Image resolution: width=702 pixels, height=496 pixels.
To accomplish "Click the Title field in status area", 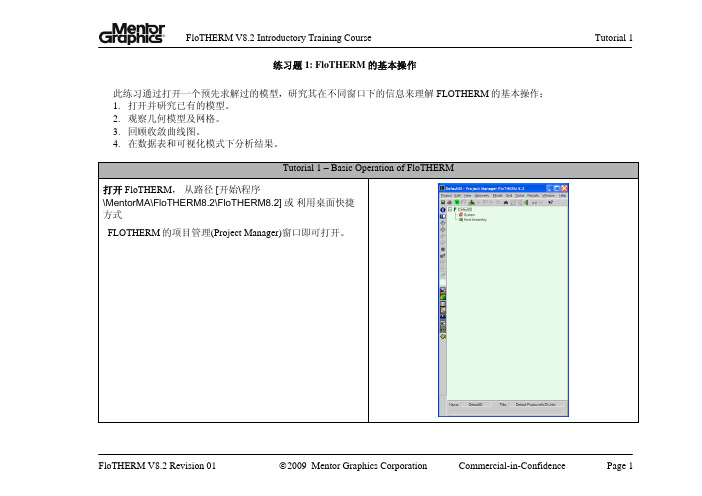I will [x=537, y=404].
